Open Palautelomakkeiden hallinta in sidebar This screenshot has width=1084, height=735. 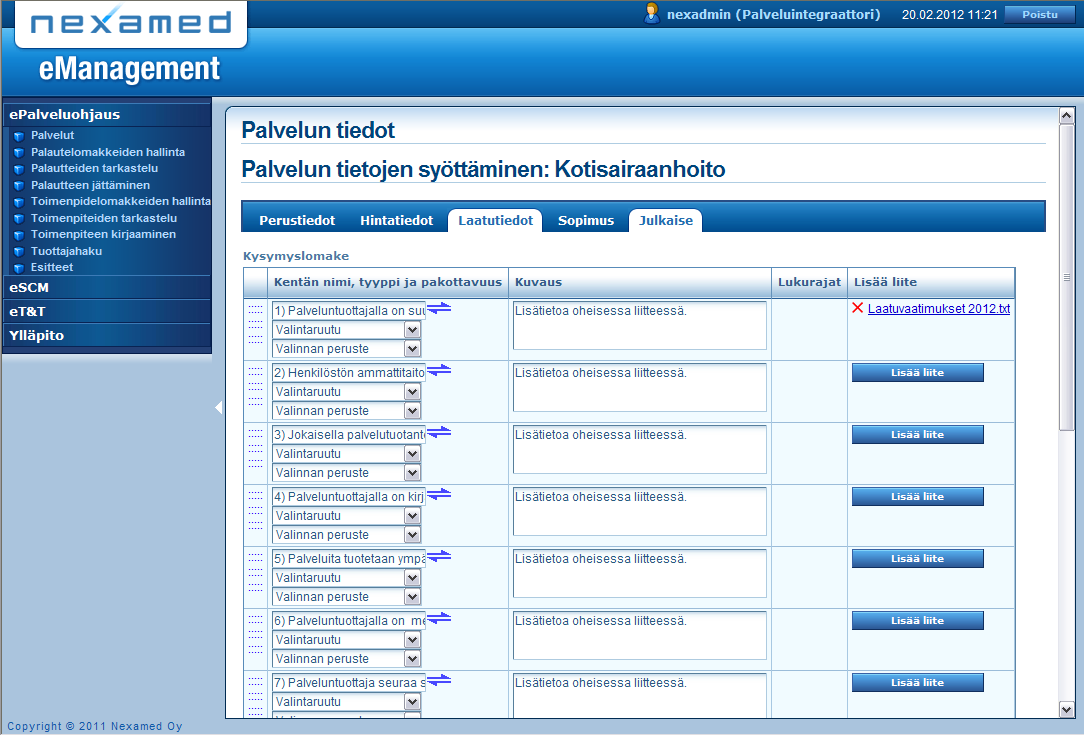coord(108,152)
